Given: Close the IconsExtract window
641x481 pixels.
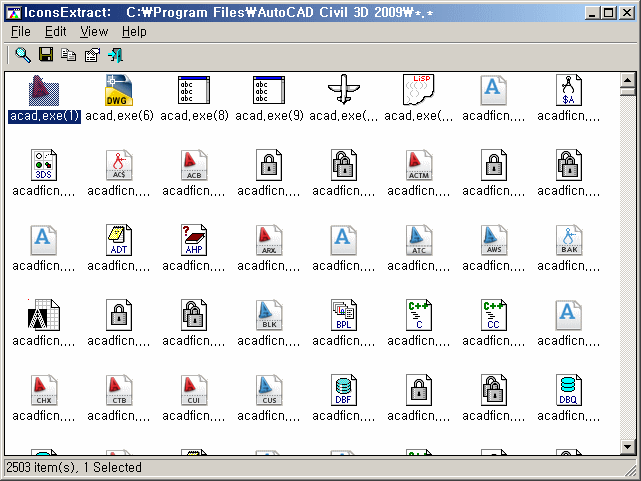Looking at the screenshot, I should pos(626,13).
